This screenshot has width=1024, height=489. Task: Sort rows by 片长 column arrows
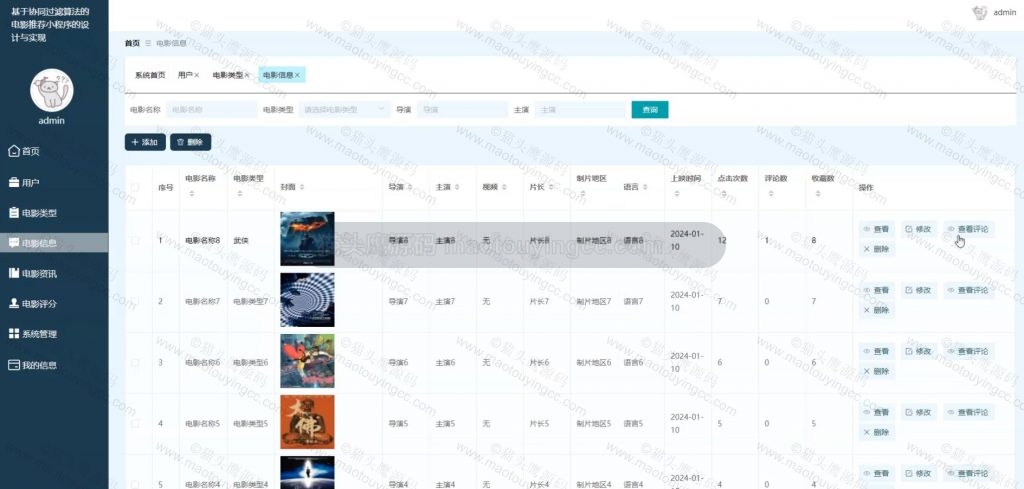point(551,187)
